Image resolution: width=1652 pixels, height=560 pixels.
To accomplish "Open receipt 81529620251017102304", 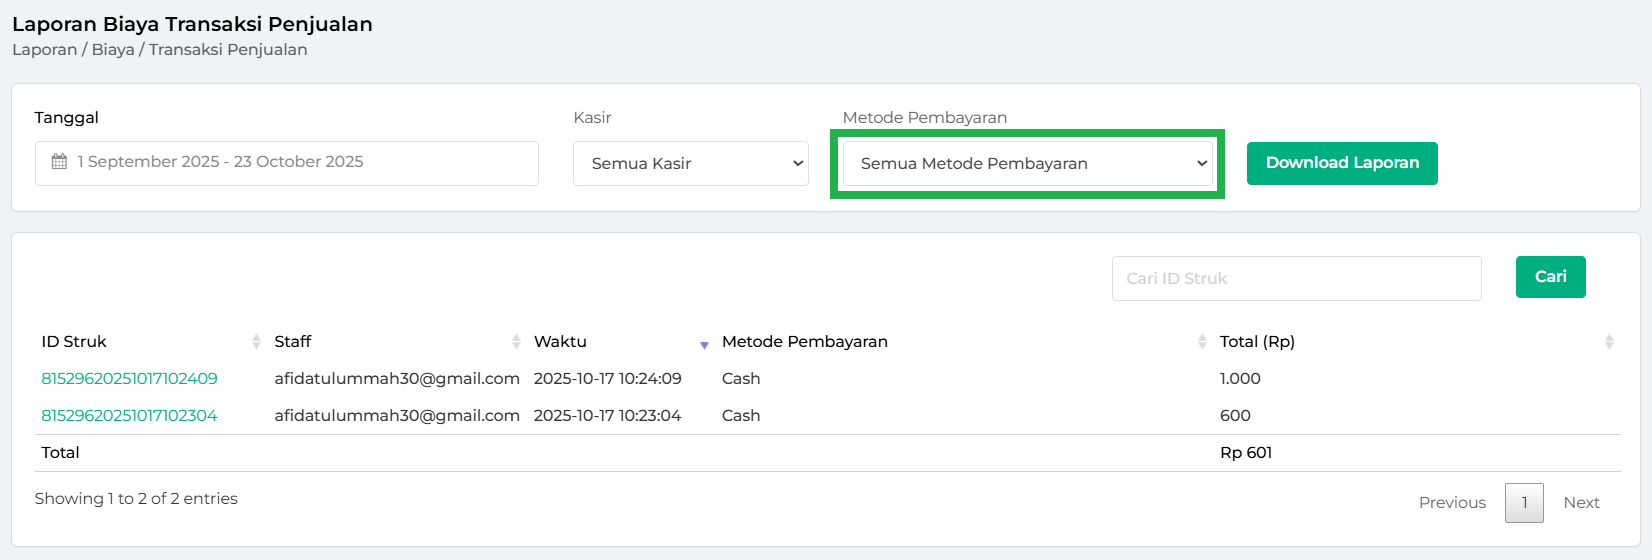I will tap(129, 416).
